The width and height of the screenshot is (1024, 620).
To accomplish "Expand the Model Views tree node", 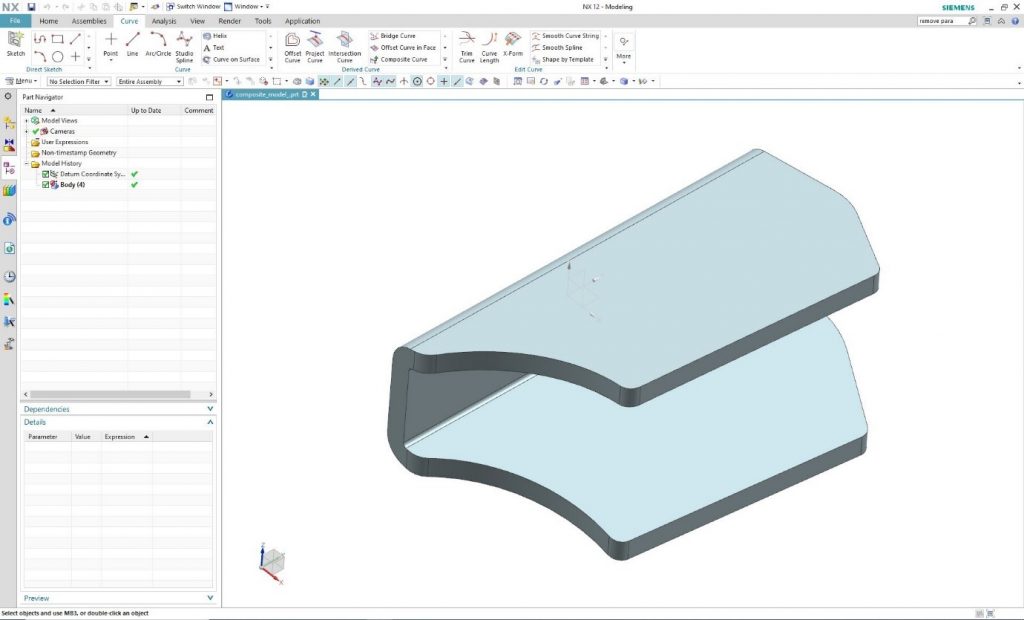I will (26, 120).
